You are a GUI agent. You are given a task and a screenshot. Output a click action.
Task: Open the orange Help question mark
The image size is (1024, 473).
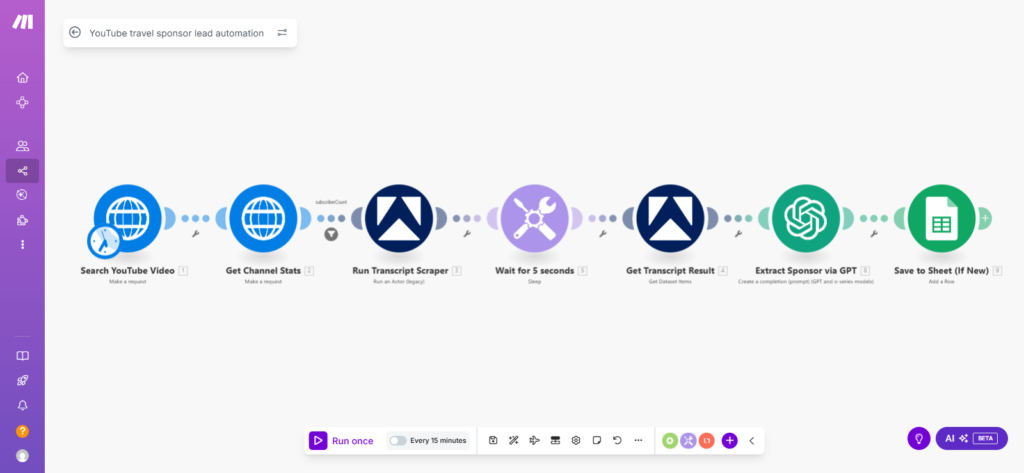click(22, 431)
